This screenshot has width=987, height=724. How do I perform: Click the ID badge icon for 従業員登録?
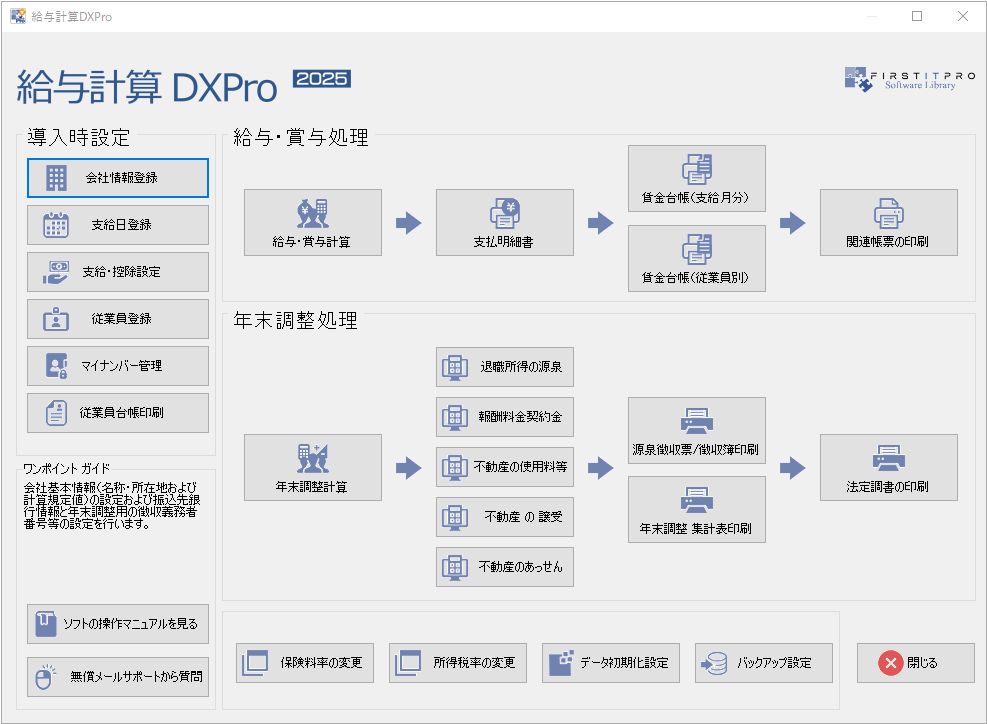pyautogui.click(x=56, y=319)
